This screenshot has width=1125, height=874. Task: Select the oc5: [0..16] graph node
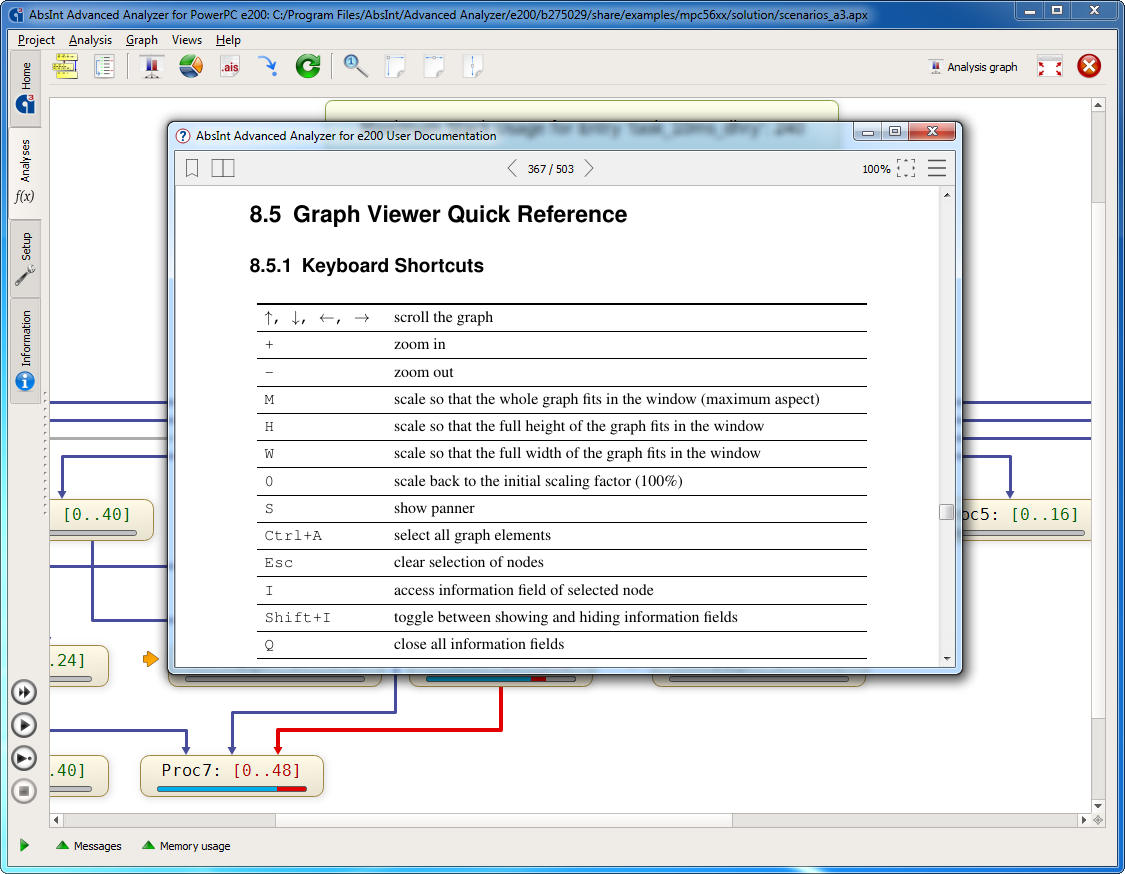click(x=1025, y=520)
